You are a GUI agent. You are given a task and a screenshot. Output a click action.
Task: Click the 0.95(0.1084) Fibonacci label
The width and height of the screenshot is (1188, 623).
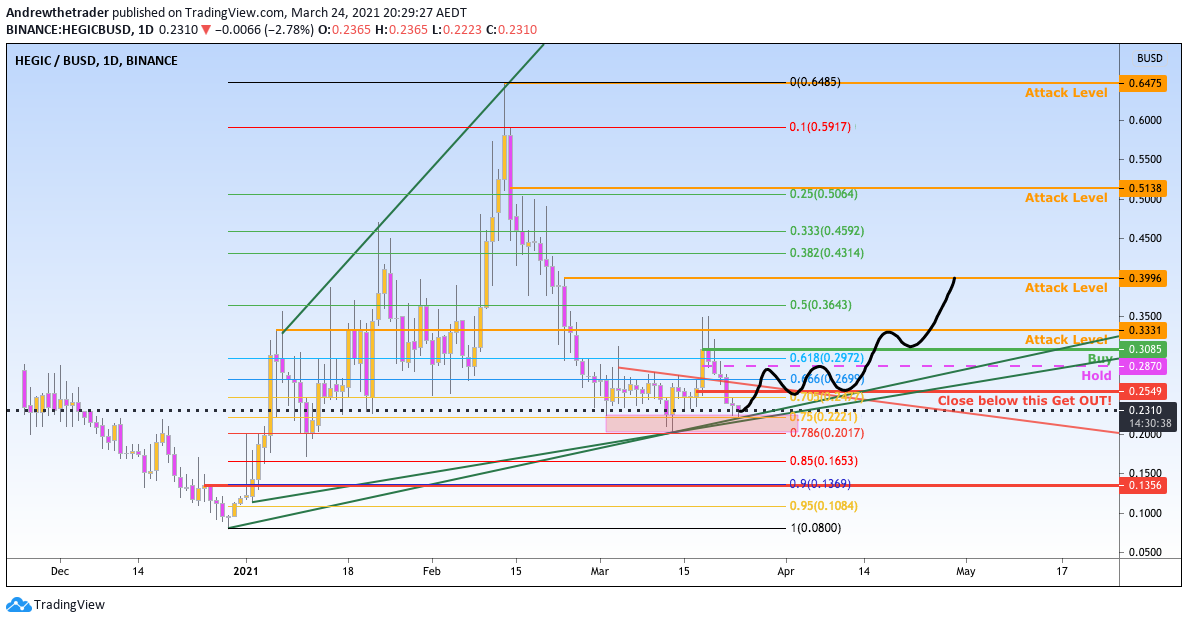point(824,506)
